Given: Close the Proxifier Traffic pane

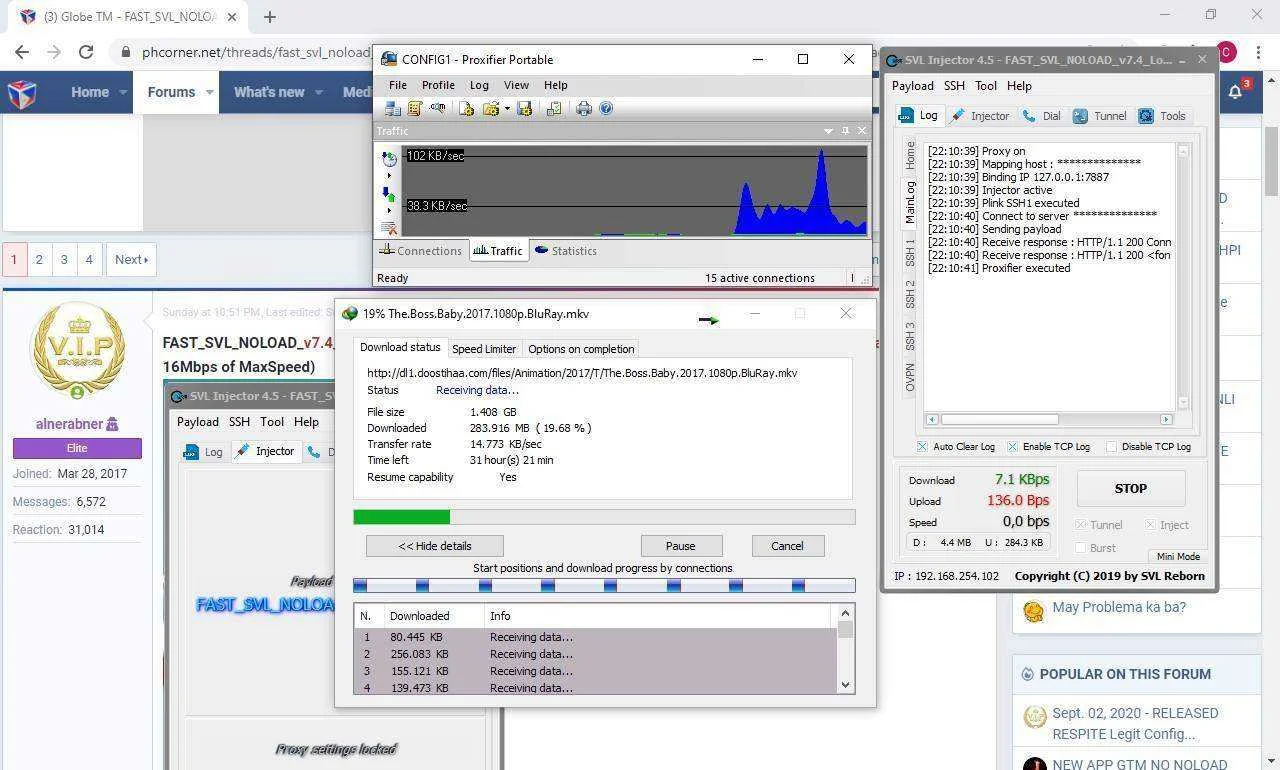Looking at the screenshot, I should click(862, 131).
